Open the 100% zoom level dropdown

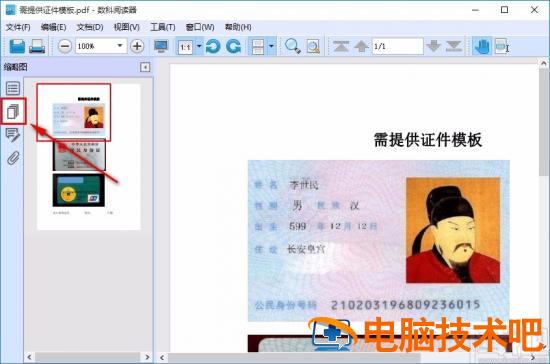click(x=120, y=46)
